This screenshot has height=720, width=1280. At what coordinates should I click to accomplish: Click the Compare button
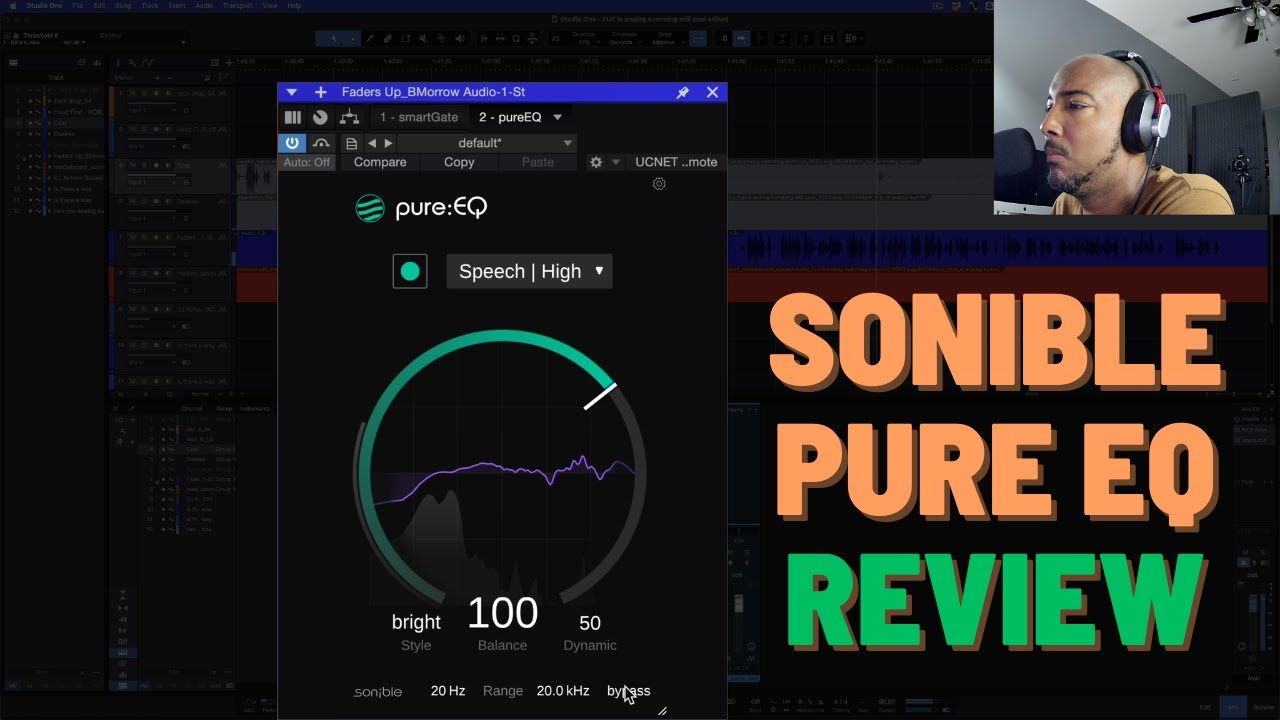(x=380, y=162)
